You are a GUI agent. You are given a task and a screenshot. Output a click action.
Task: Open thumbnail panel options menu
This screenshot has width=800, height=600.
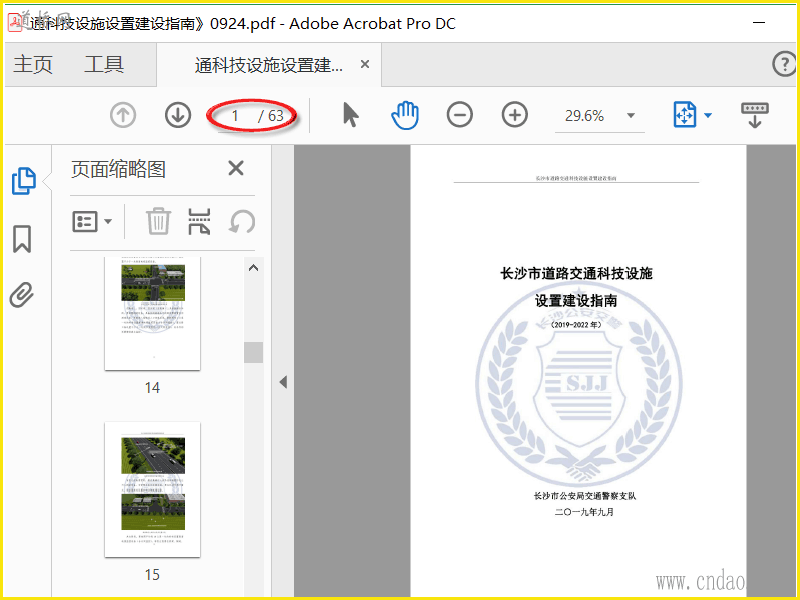click(x=92, y=222)
